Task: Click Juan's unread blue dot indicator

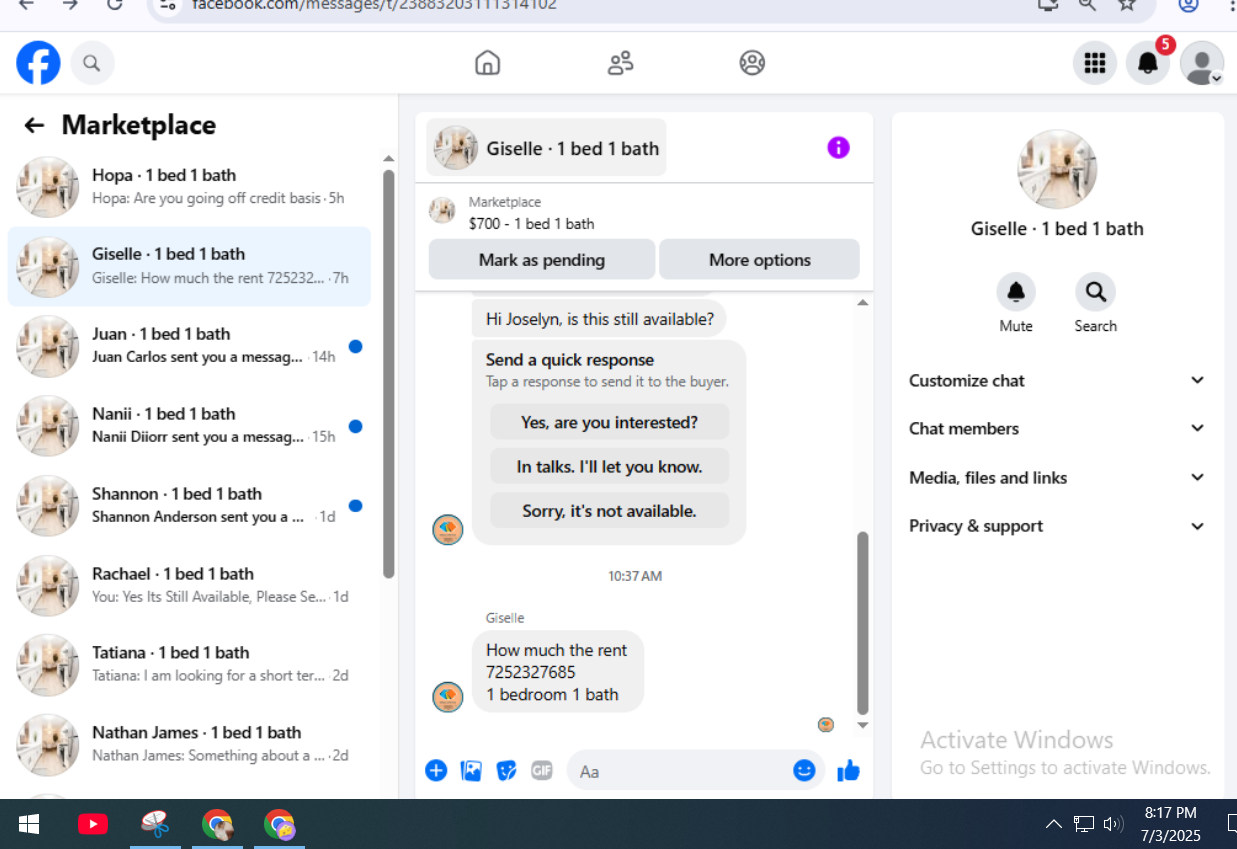Action: (355, 347)
